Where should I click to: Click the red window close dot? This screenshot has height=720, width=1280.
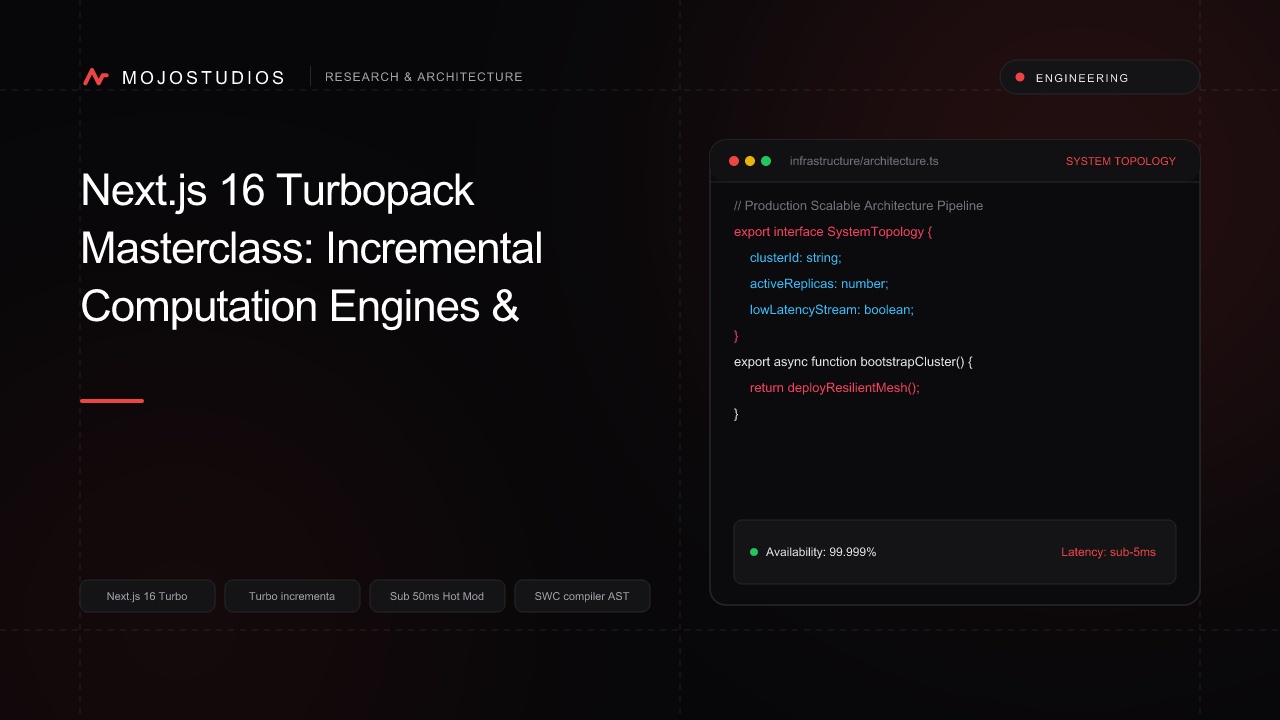click(x=734, y=161)
